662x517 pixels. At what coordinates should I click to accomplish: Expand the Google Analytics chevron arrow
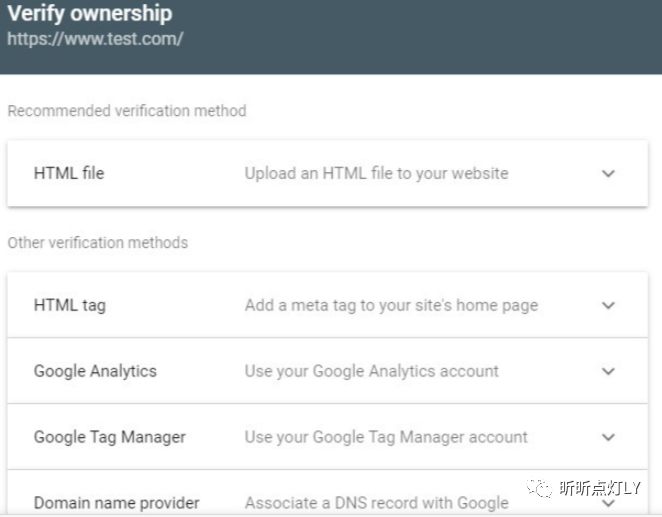608,371
